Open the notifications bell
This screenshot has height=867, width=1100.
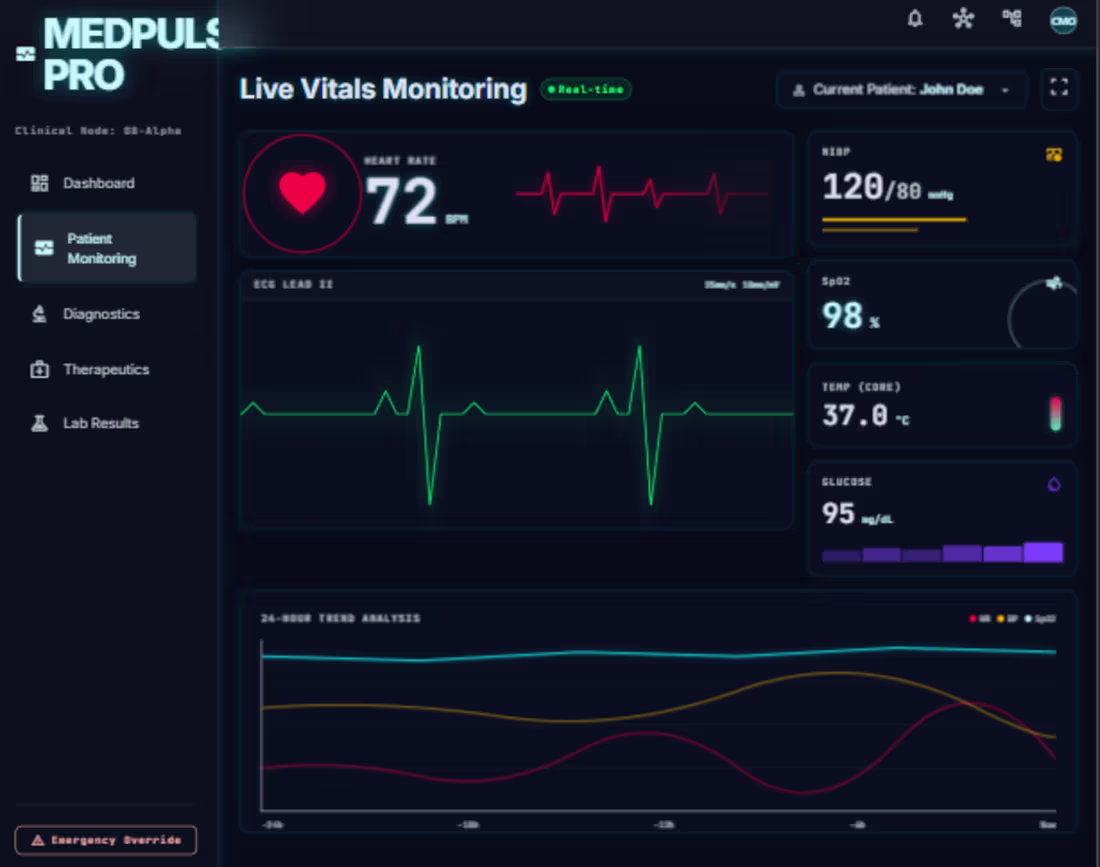pos(915,18)
